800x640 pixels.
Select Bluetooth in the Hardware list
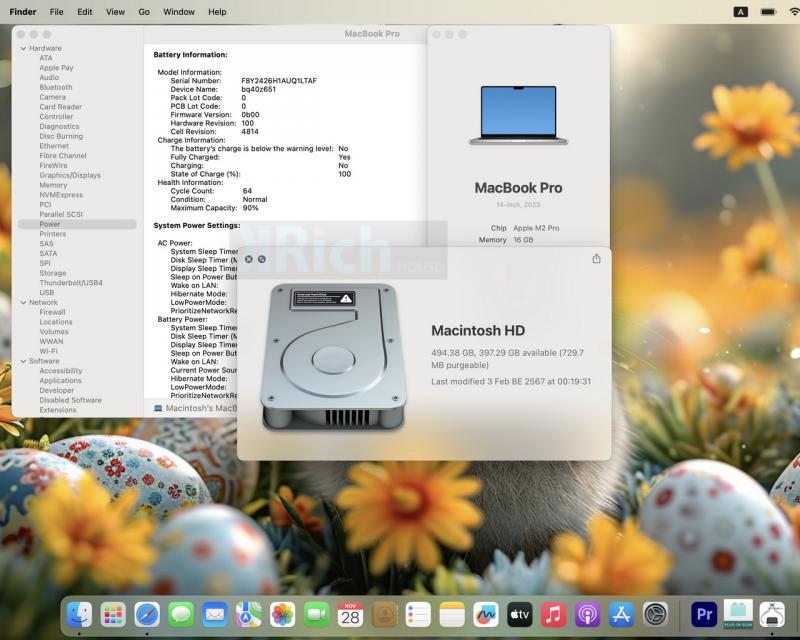coord(56,87)
